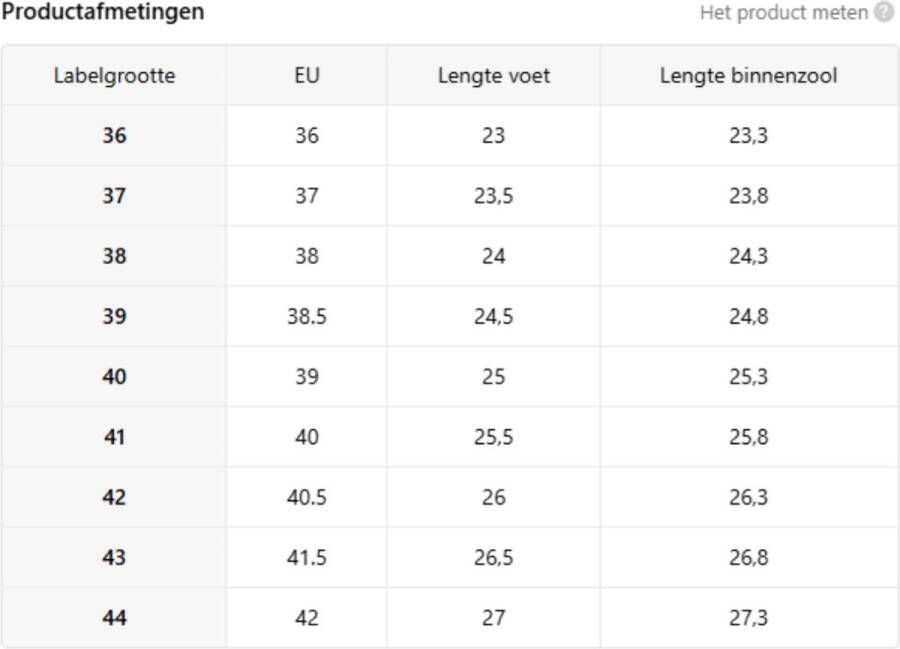Select label size 39 row
Screen dimensions: 900x649
coord(450,317)
